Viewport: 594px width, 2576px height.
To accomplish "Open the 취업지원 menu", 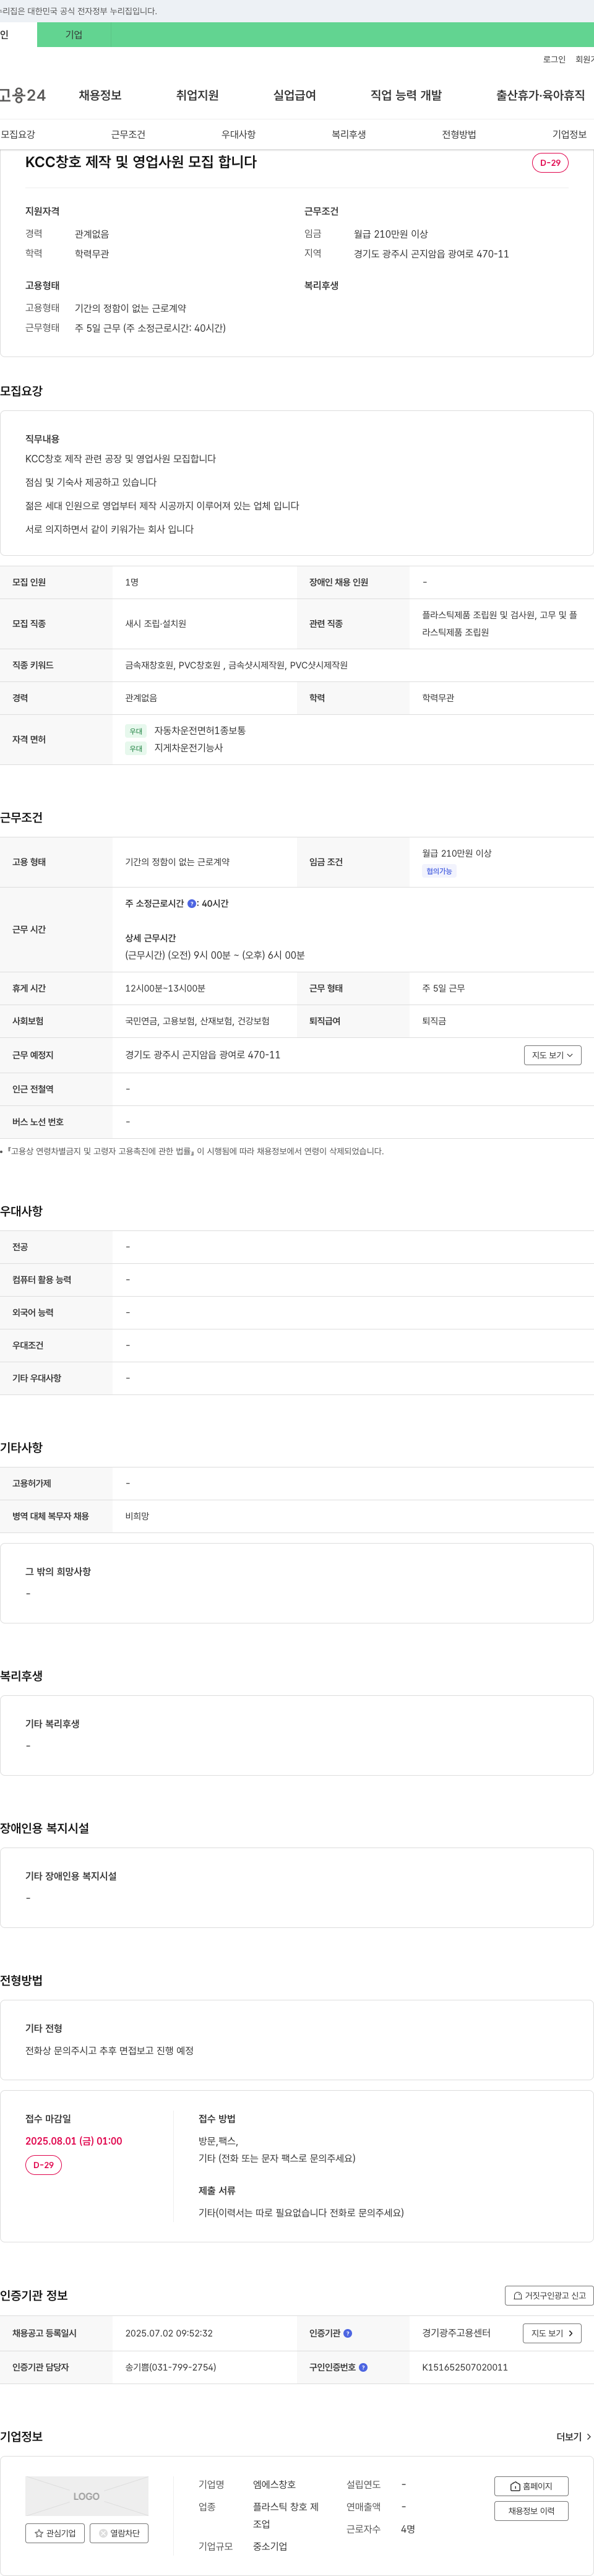I will pyautogui.click(x=197, y=95).
